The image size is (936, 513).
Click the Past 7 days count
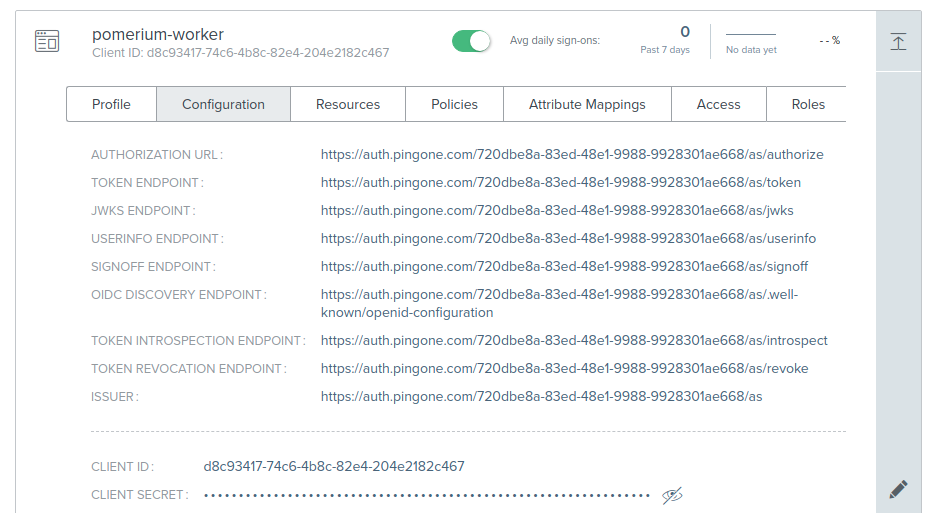click(685, 32)
